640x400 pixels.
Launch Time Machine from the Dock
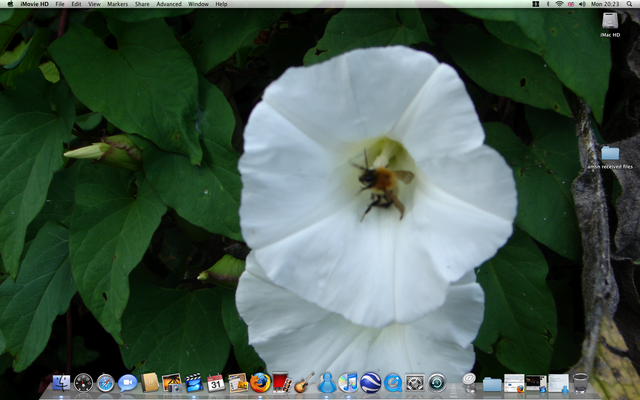437,383
